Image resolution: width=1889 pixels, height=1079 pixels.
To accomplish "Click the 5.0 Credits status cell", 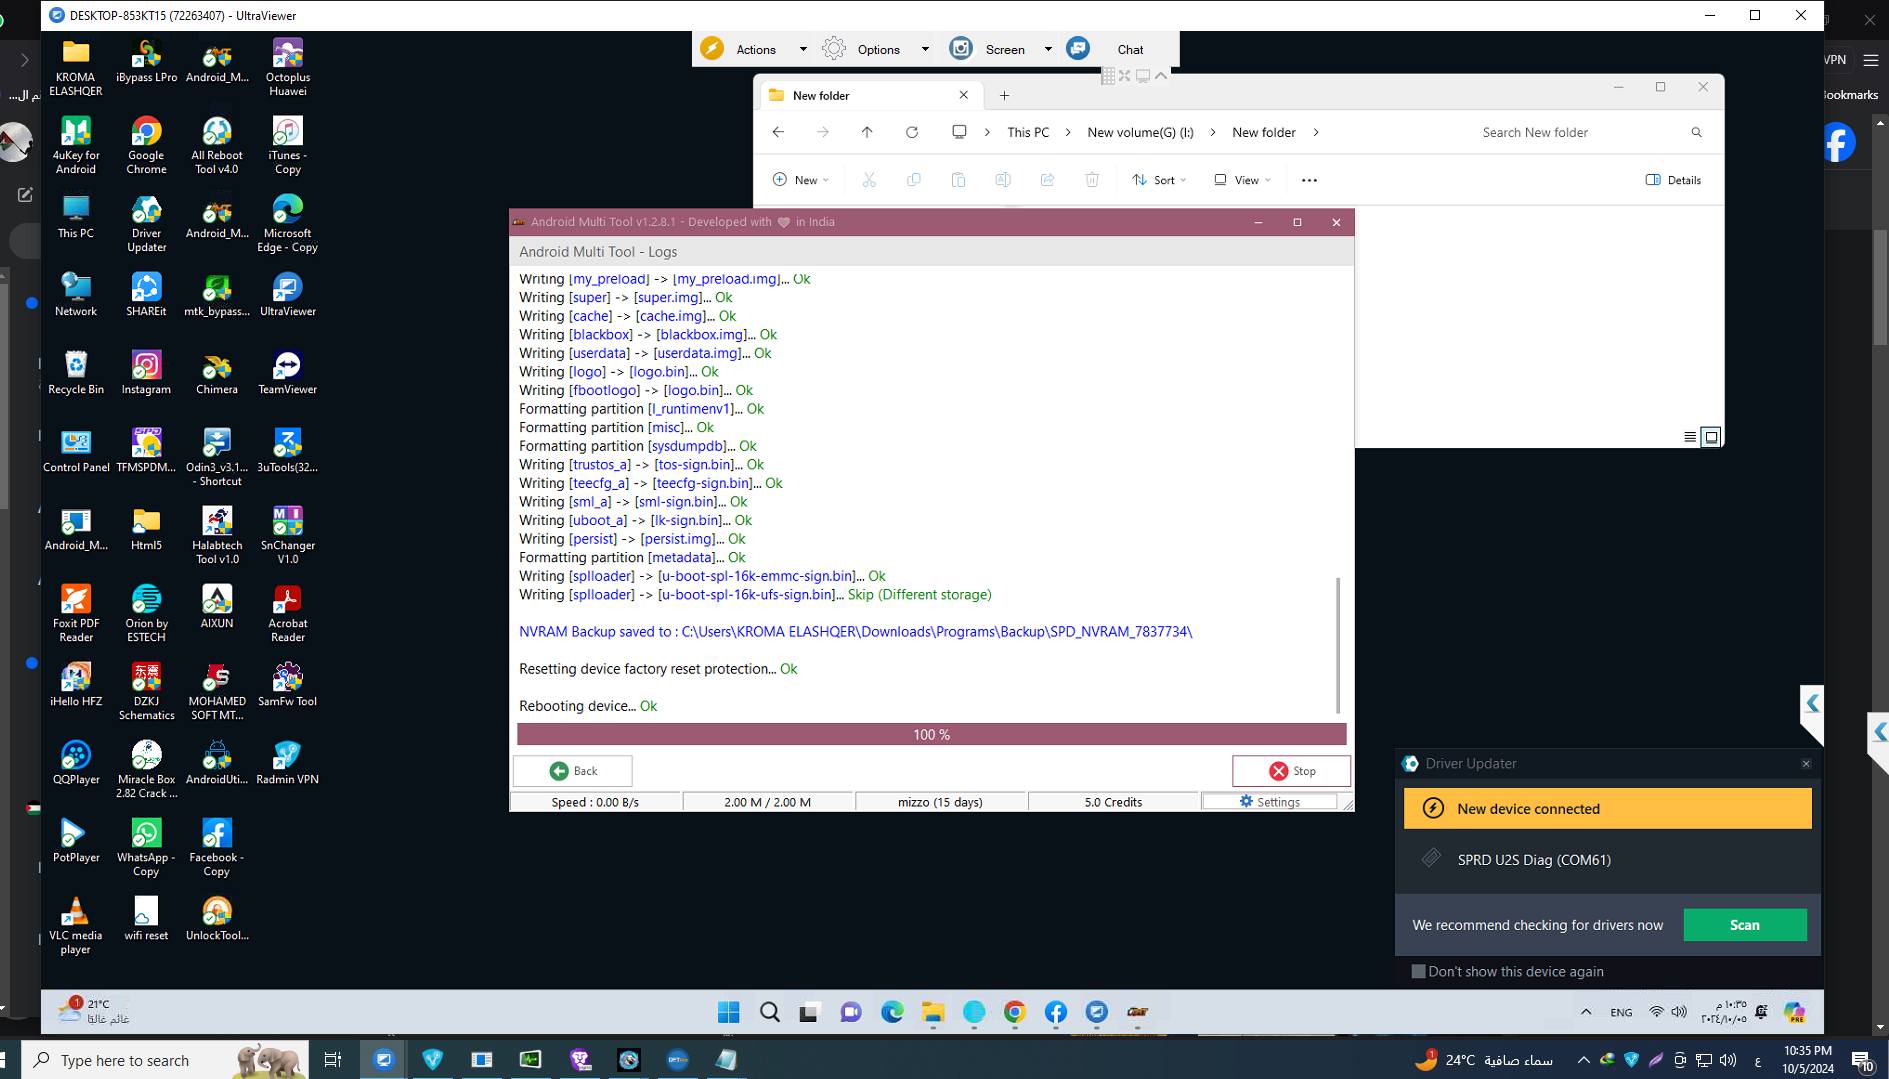I will [1113, 802].
